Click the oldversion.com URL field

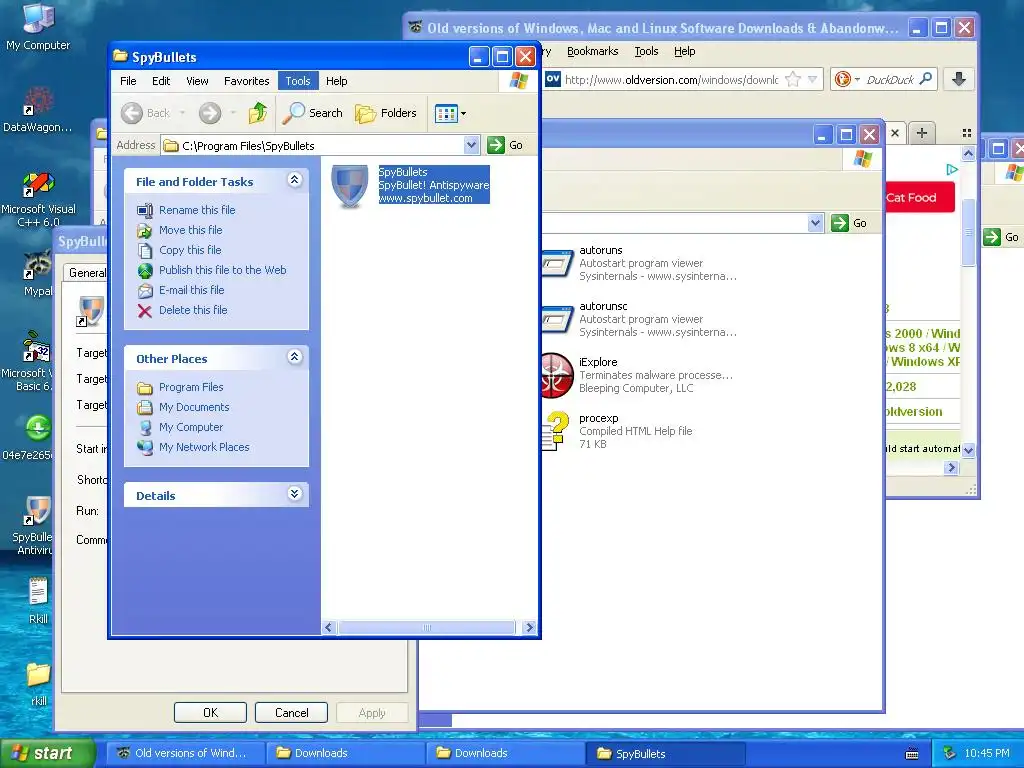tap(671, 80)
